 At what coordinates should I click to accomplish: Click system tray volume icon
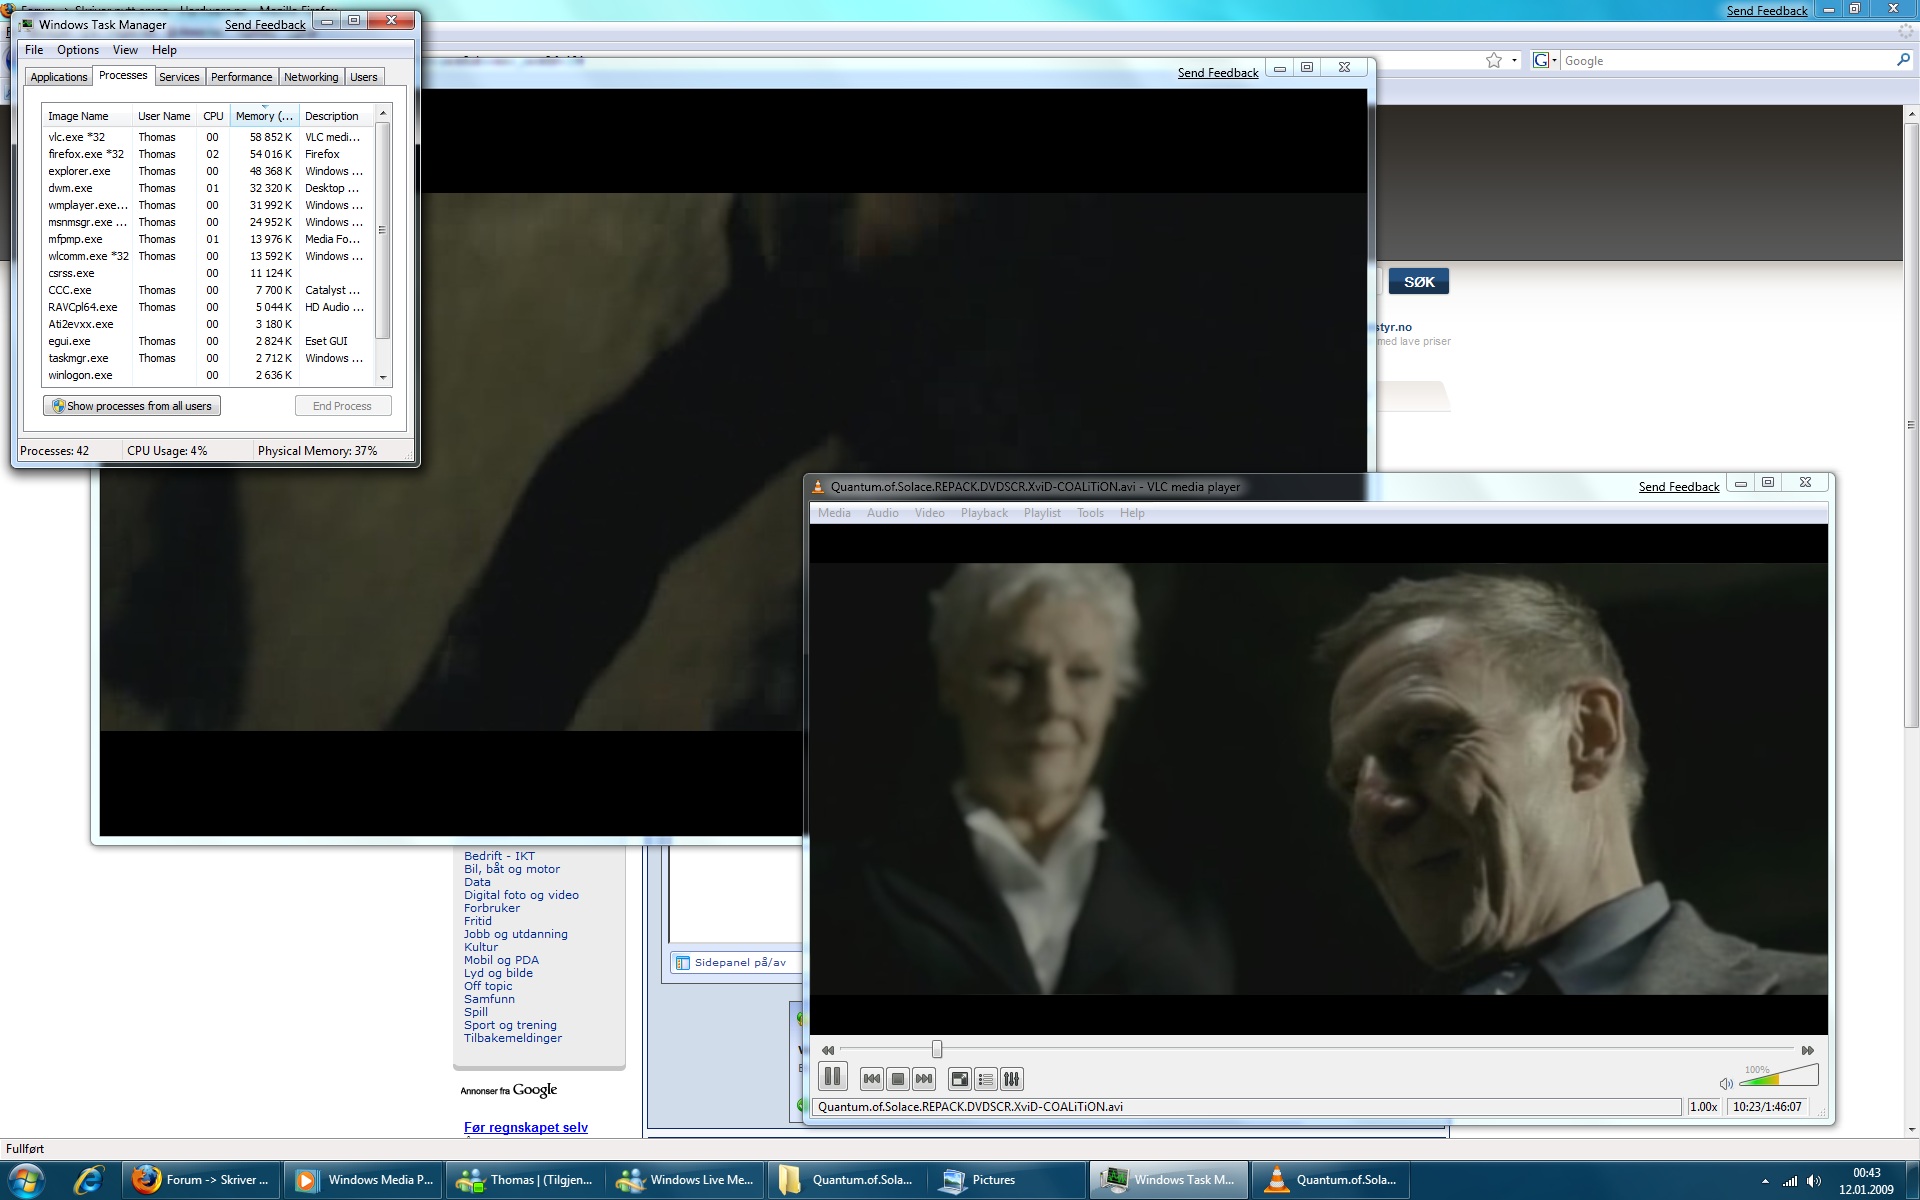tap(1814, 1181)
